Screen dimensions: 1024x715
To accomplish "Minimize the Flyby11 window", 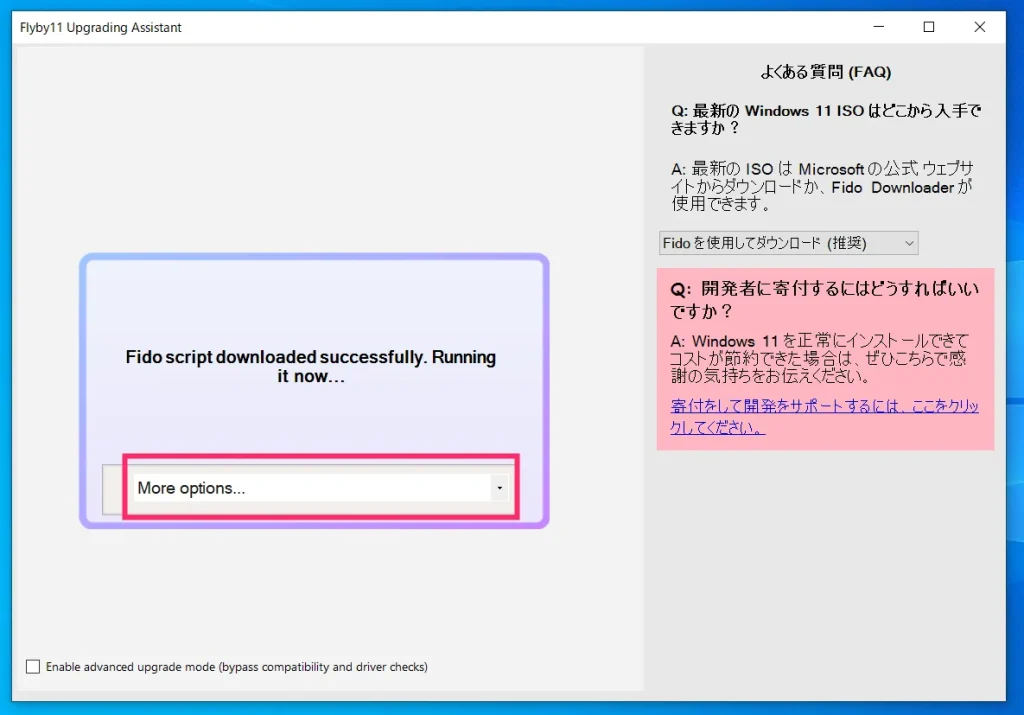I will point(878,27).
